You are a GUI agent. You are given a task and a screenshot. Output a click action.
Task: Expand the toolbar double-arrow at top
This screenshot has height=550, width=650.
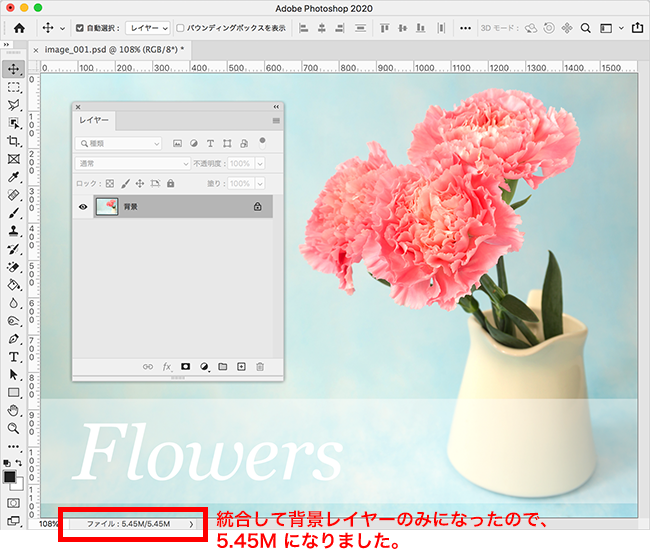click(x=6, y=44)
